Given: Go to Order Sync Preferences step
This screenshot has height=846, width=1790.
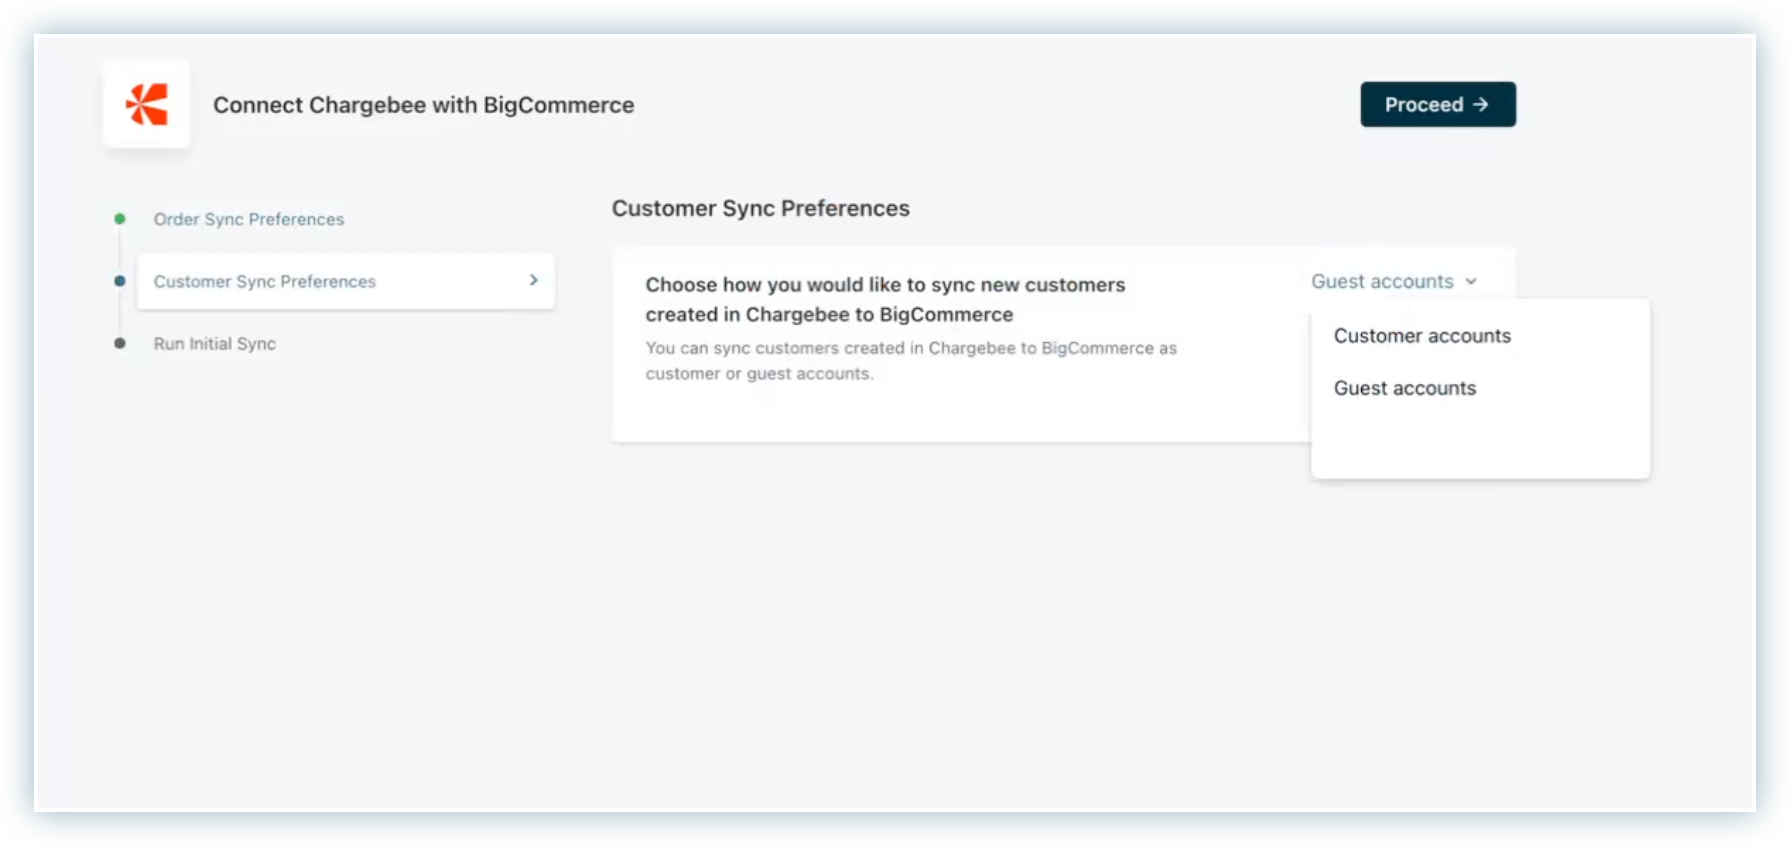Looking at the screenshot, I should click(x=248, y=219).
